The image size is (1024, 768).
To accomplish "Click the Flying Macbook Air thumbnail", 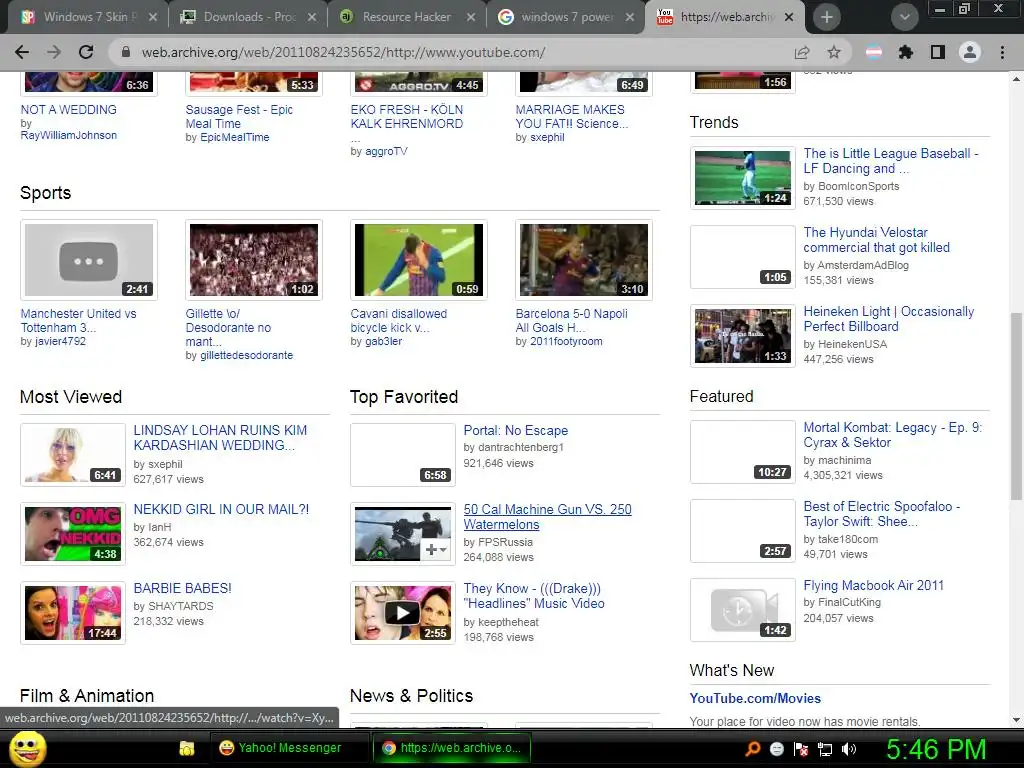I will pyautogui.click(x=743, y=609).
